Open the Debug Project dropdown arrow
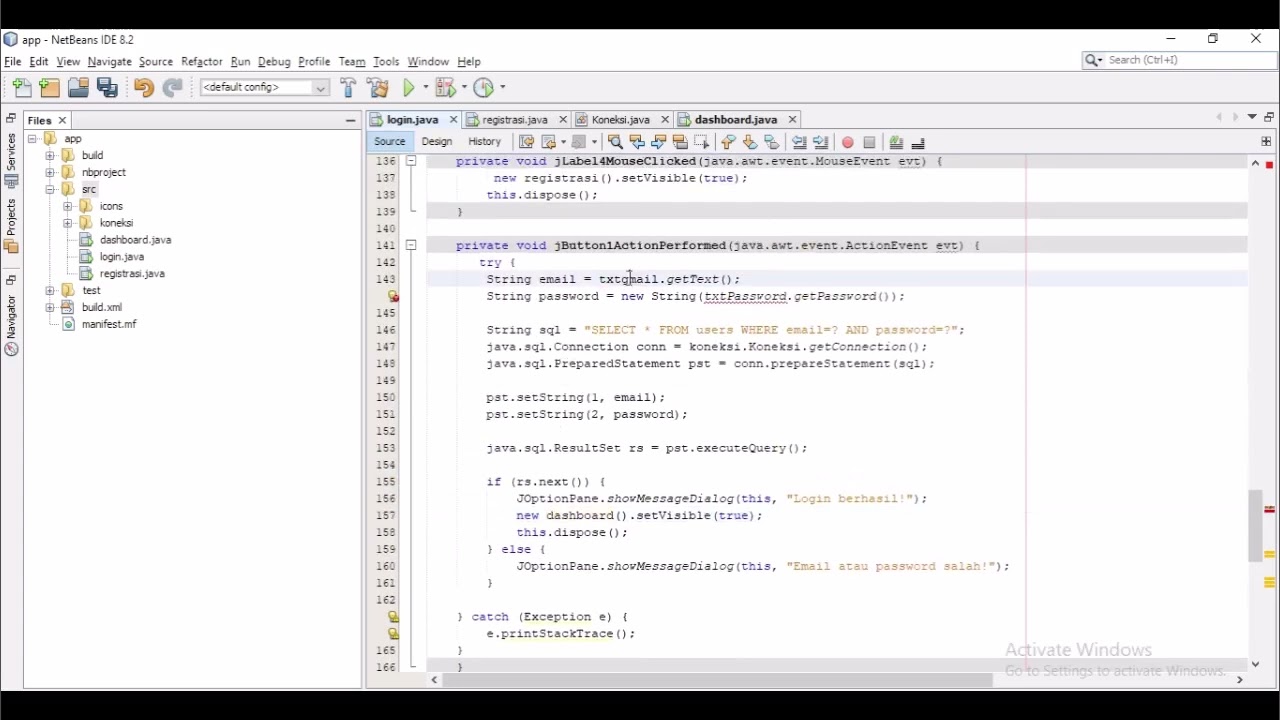The image size is (1280, 720). (462, 88)
